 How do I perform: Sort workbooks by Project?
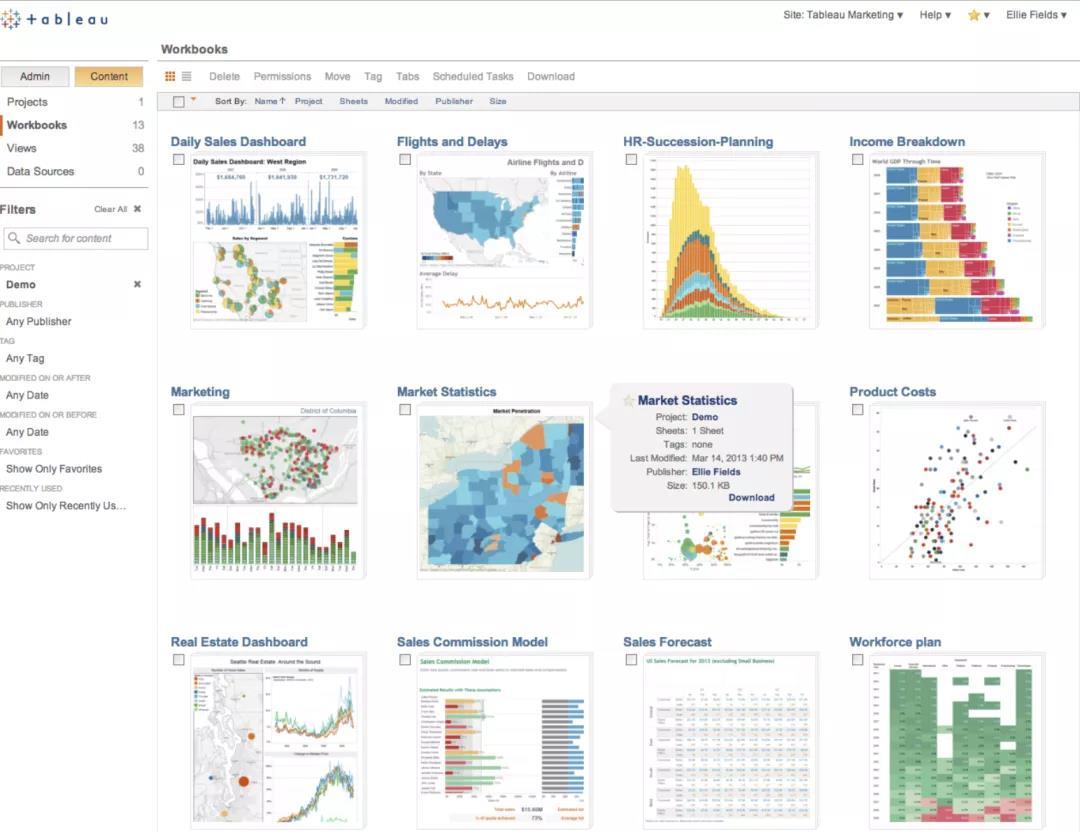pyautogui.click(x=309, y=101)
